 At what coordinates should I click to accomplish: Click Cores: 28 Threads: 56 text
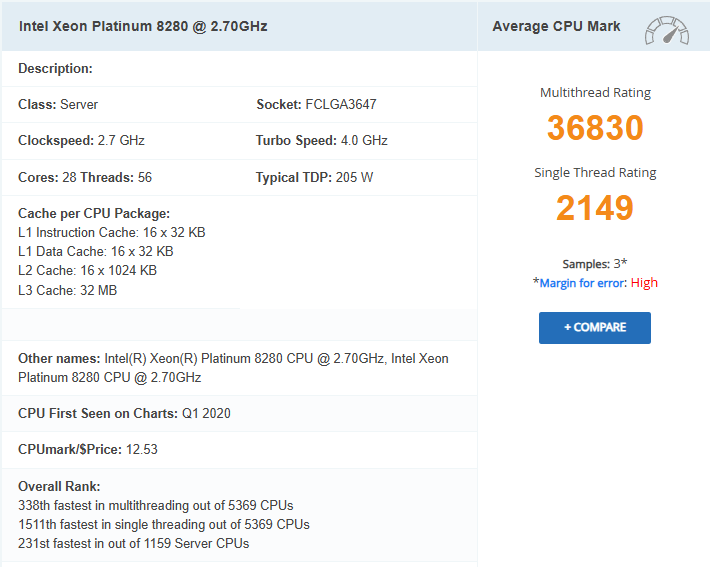coord(85,177)
